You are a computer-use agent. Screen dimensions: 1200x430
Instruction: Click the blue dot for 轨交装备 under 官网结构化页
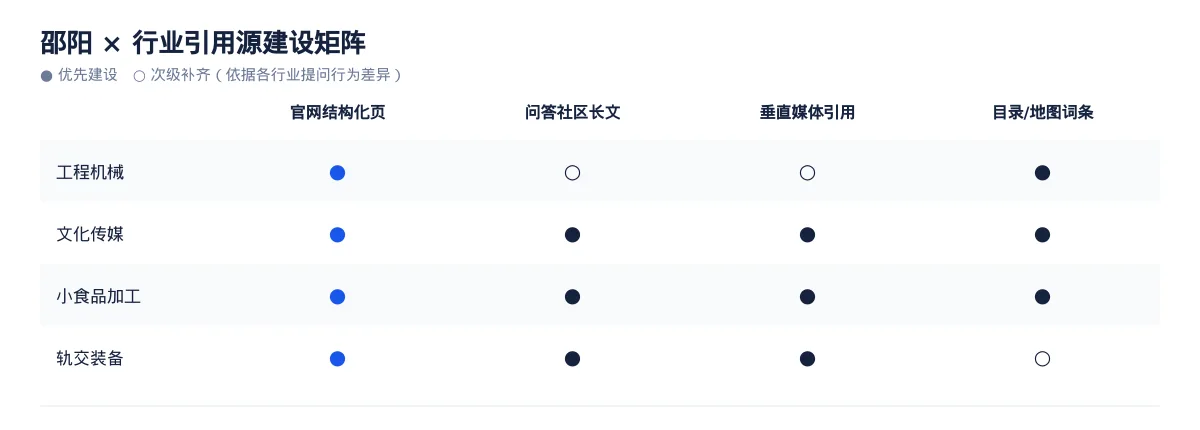pos(337,359)
